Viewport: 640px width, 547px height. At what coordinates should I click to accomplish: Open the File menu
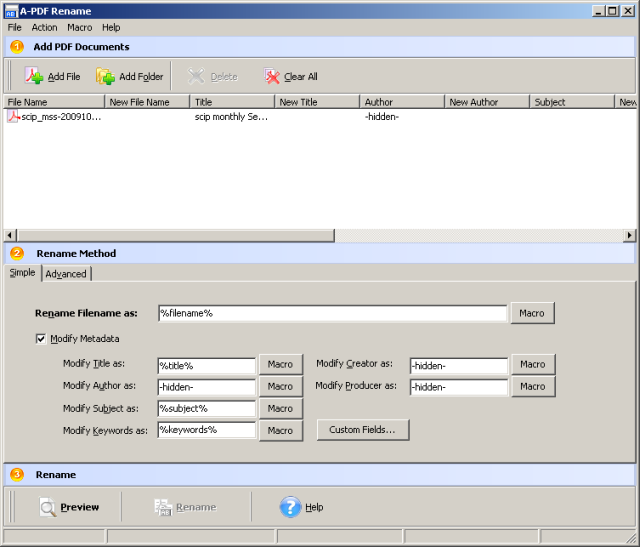(x=14, y=27)
